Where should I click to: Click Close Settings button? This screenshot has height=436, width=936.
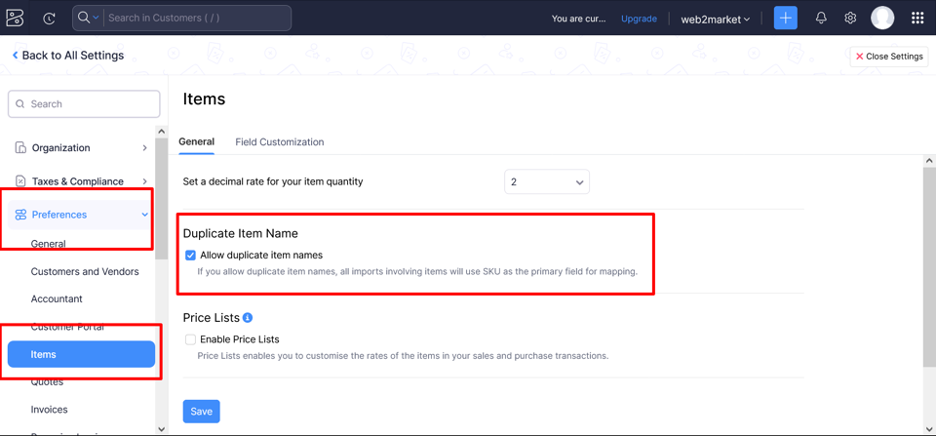tap(889, 57)
